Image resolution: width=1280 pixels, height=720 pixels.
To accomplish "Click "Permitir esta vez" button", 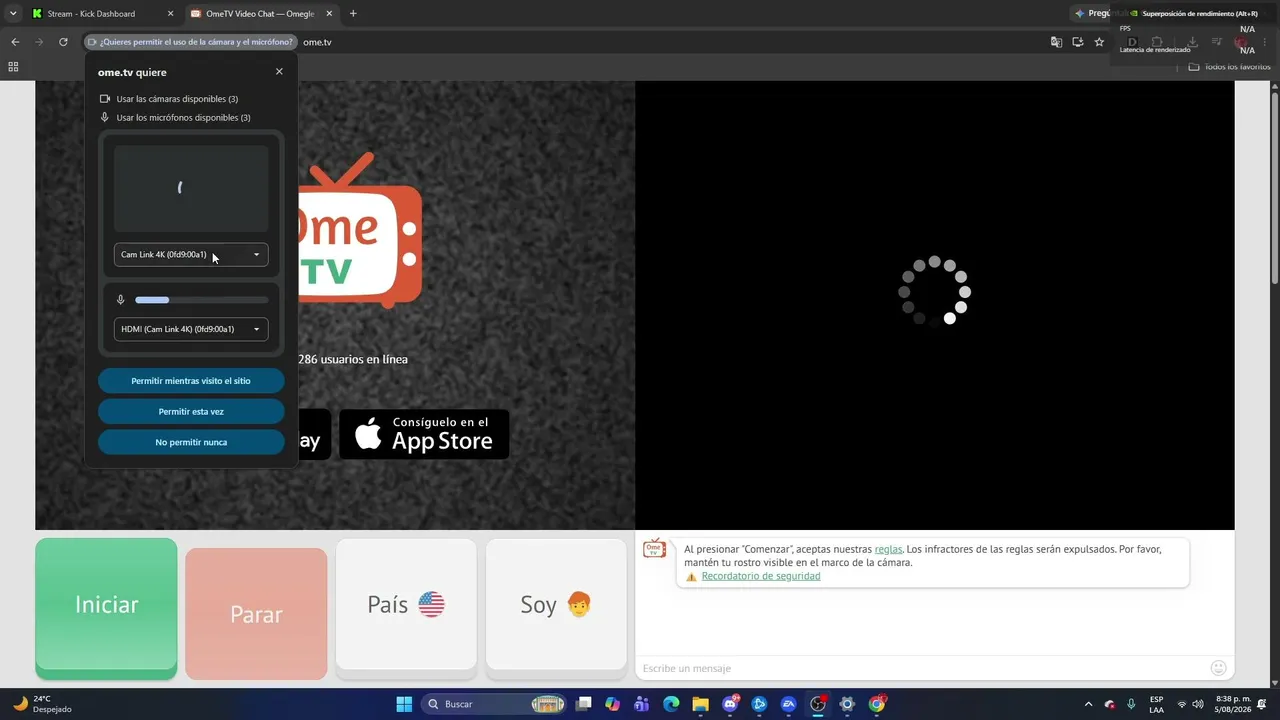I will tap(191, 412).
